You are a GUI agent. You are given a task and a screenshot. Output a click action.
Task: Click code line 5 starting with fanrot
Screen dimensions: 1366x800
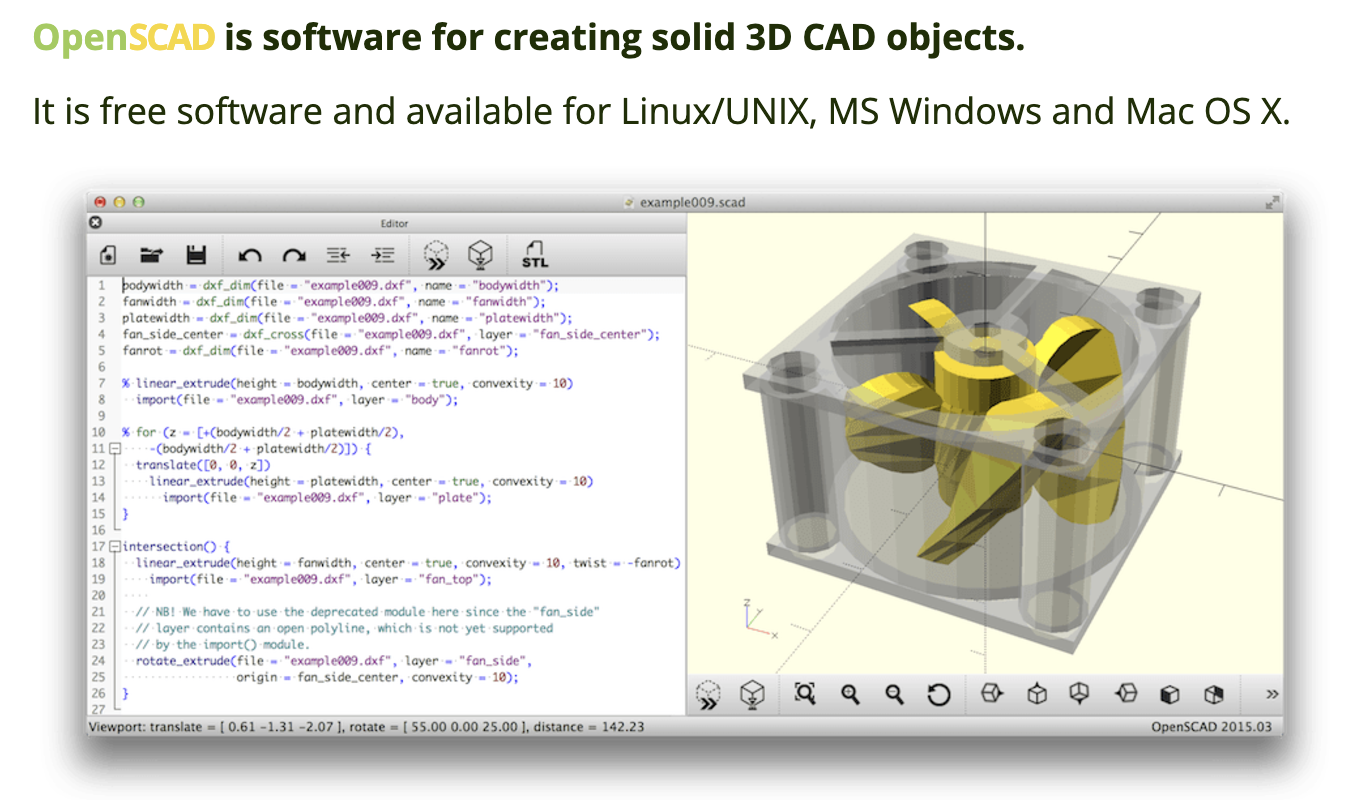tap(321, 351)
